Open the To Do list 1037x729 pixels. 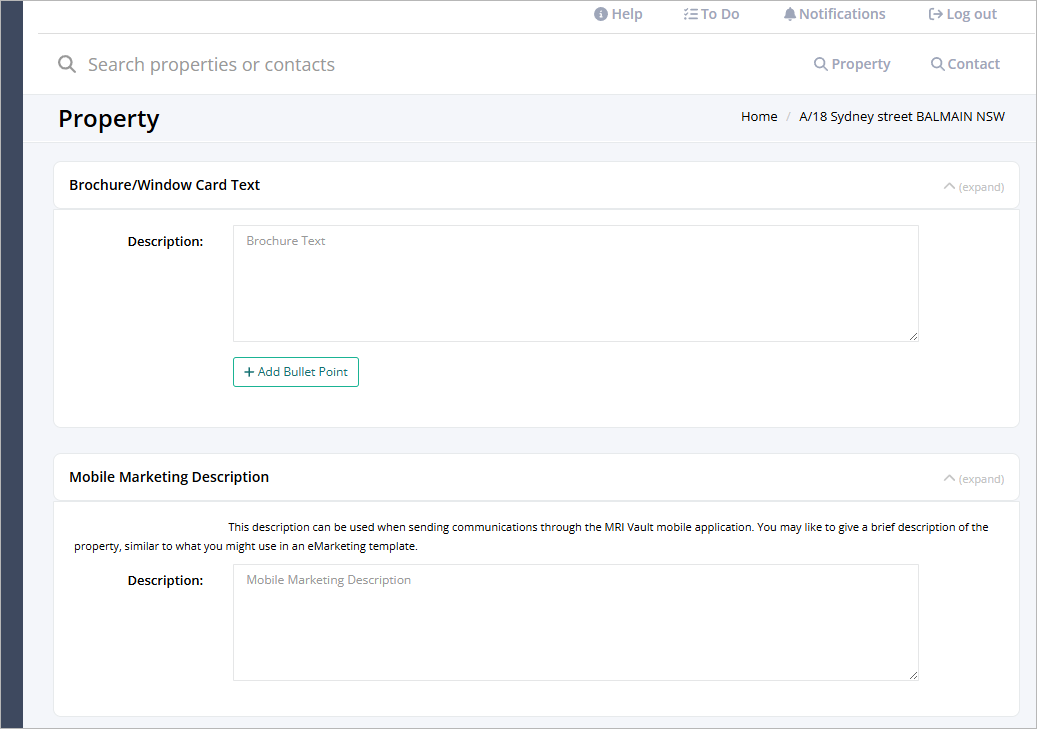(x=711, y=14)
